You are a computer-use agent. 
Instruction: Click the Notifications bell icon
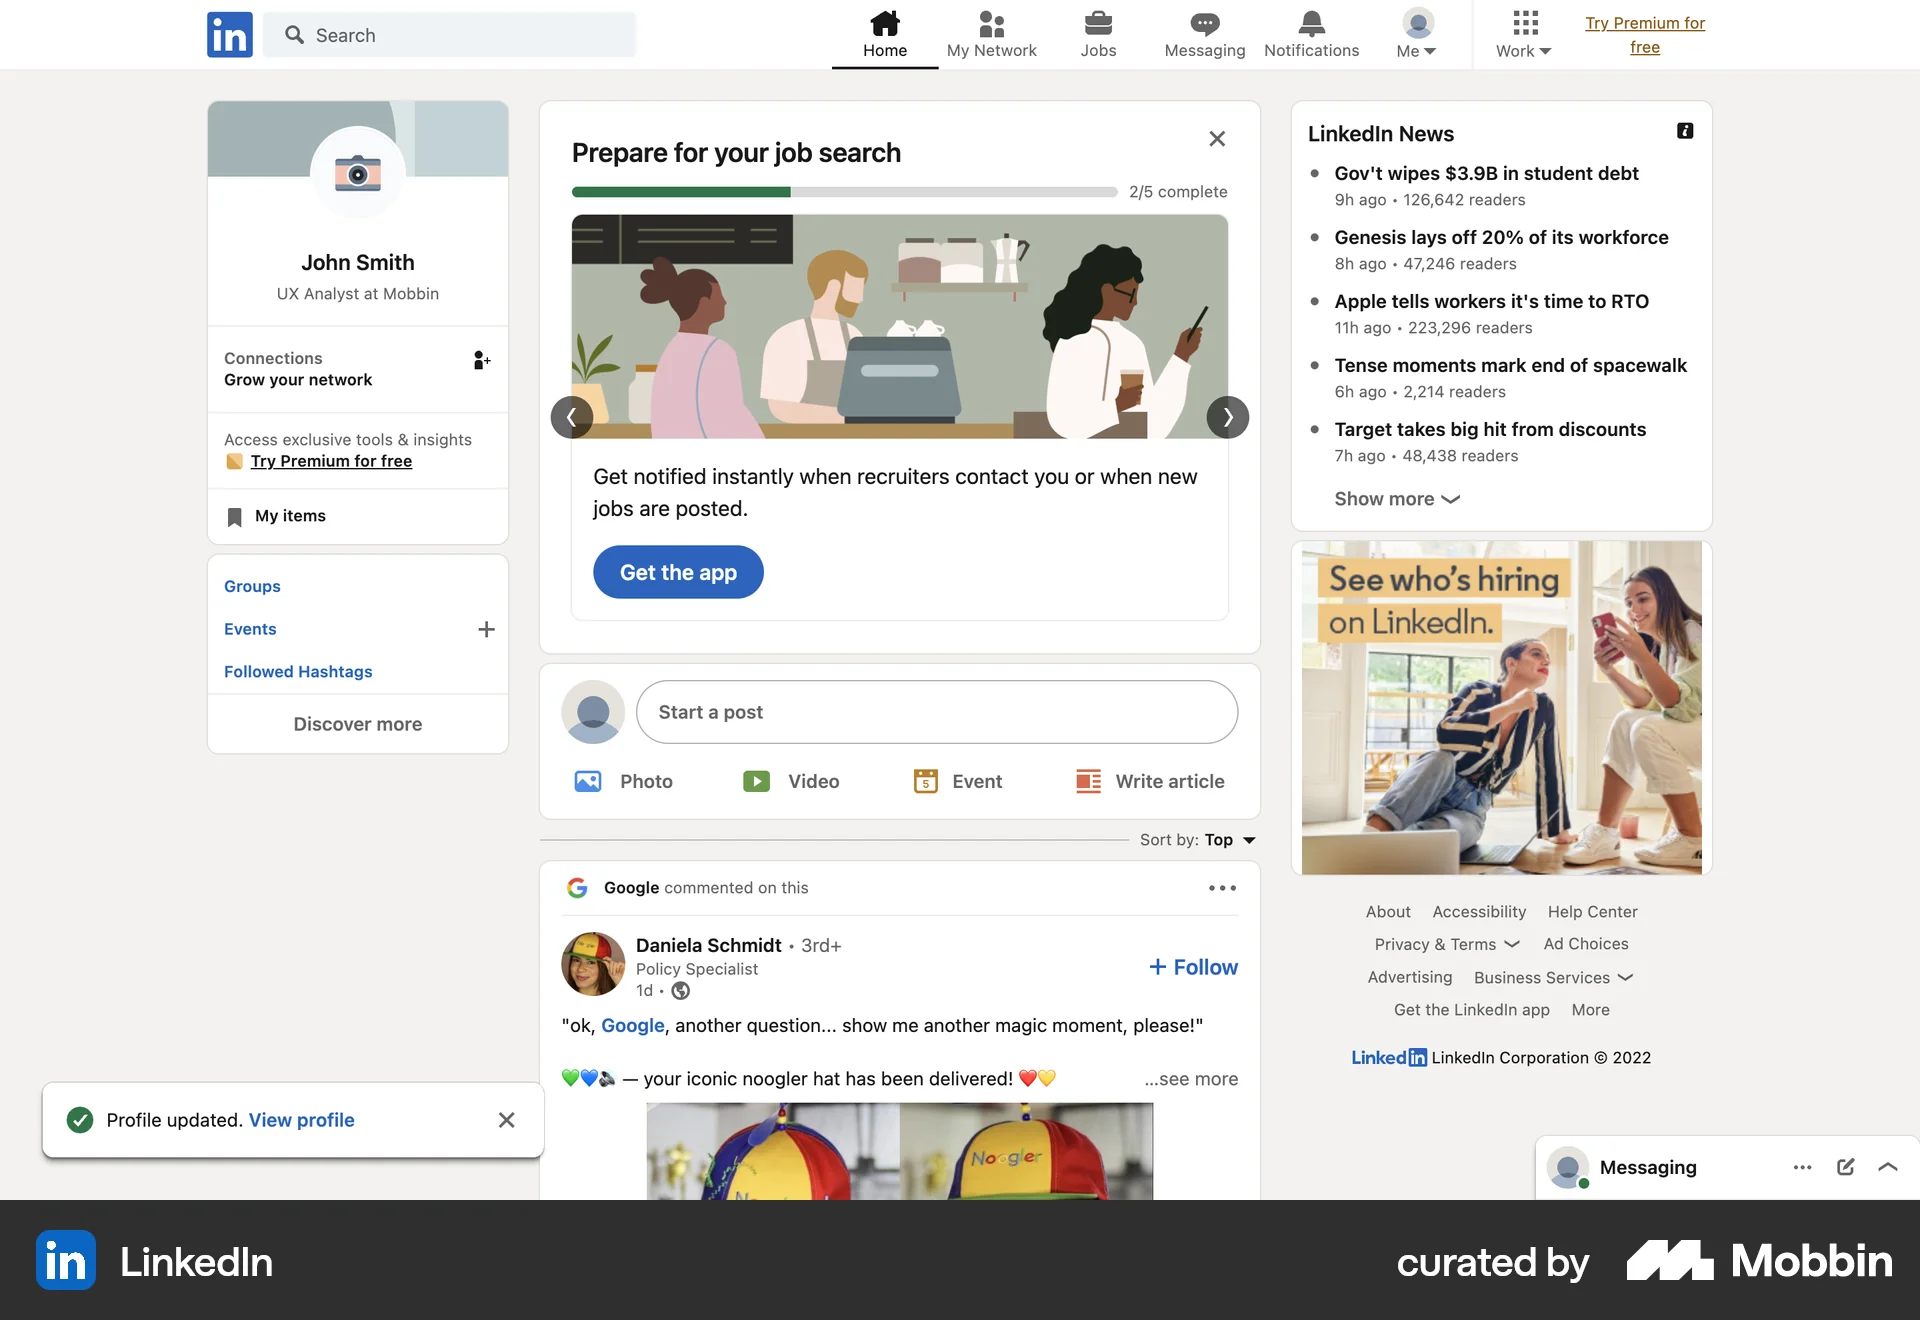click(x=1311, y=22)
